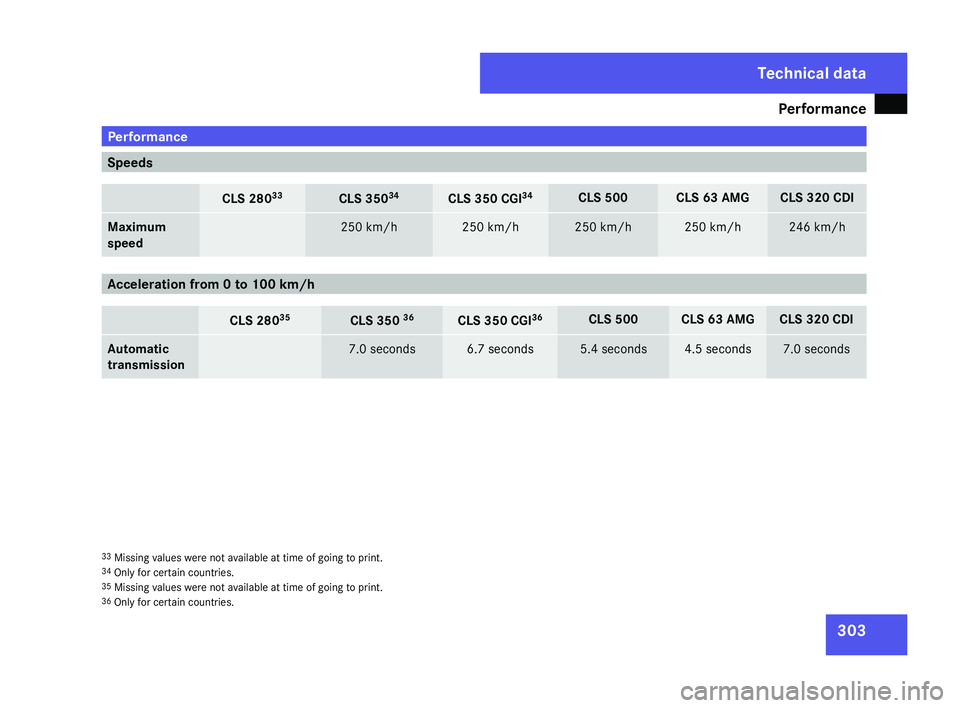Image resolution: width=960 pixels, height=708 pixels.
Task: Click the page number 303 box
Action: pos(866,634)
